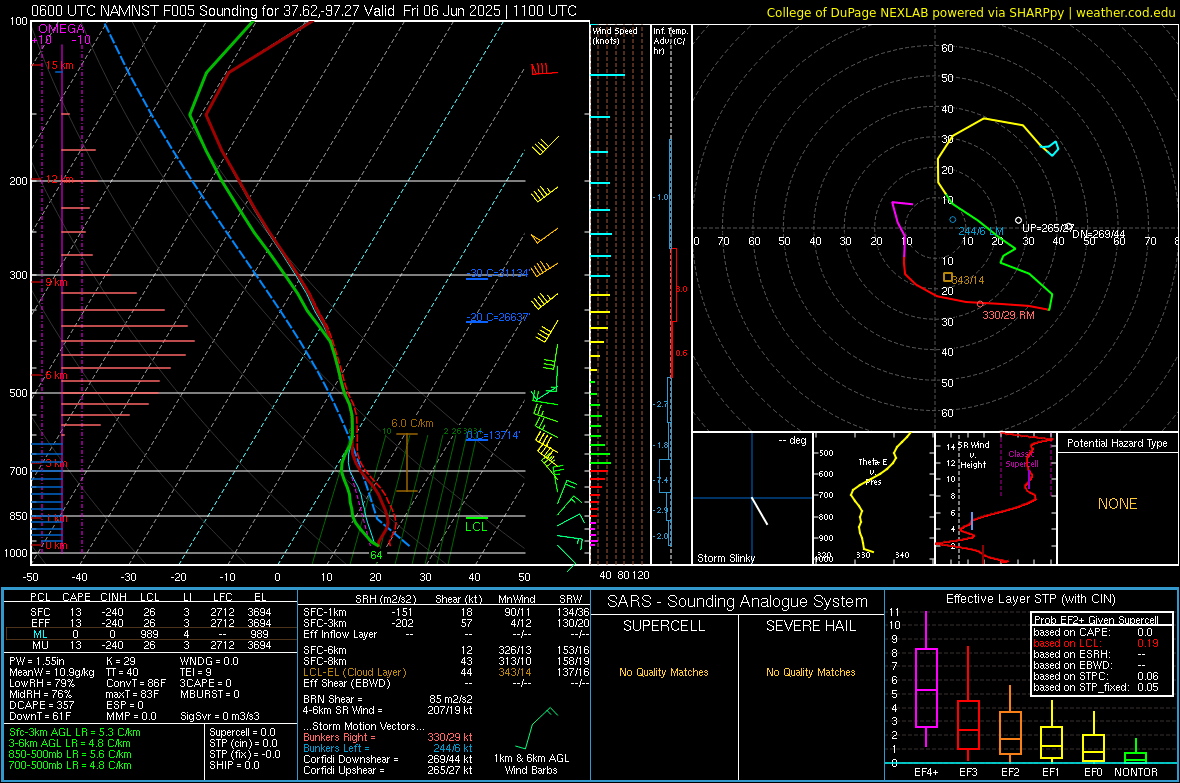
Task: Click the ConvT = 86F value
Action: click(136, 683)
